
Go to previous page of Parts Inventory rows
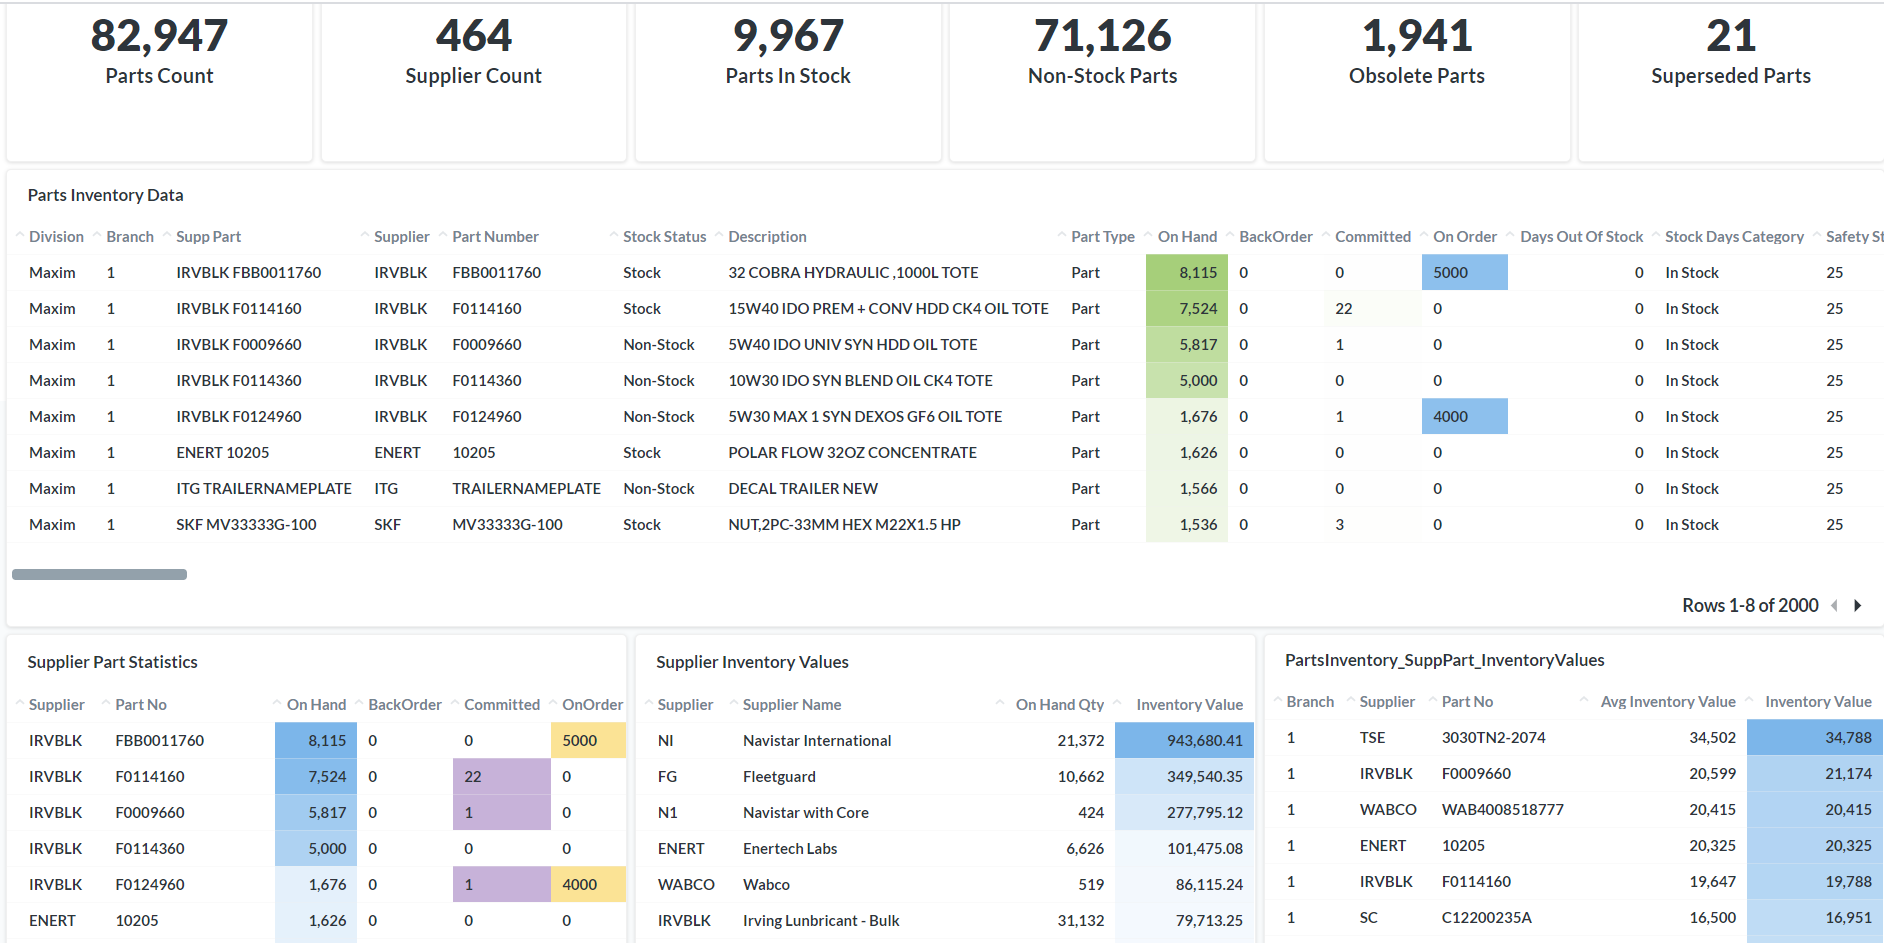point(1834,605)
